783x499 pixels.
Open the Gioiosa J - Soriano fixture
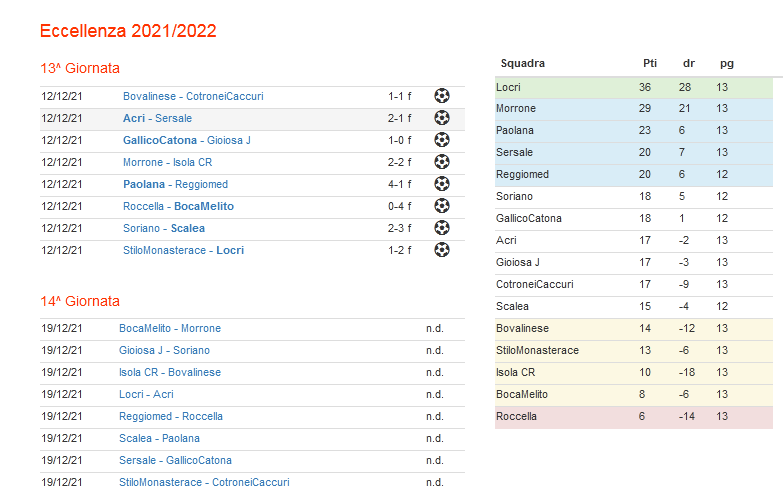tap(164, 350)
